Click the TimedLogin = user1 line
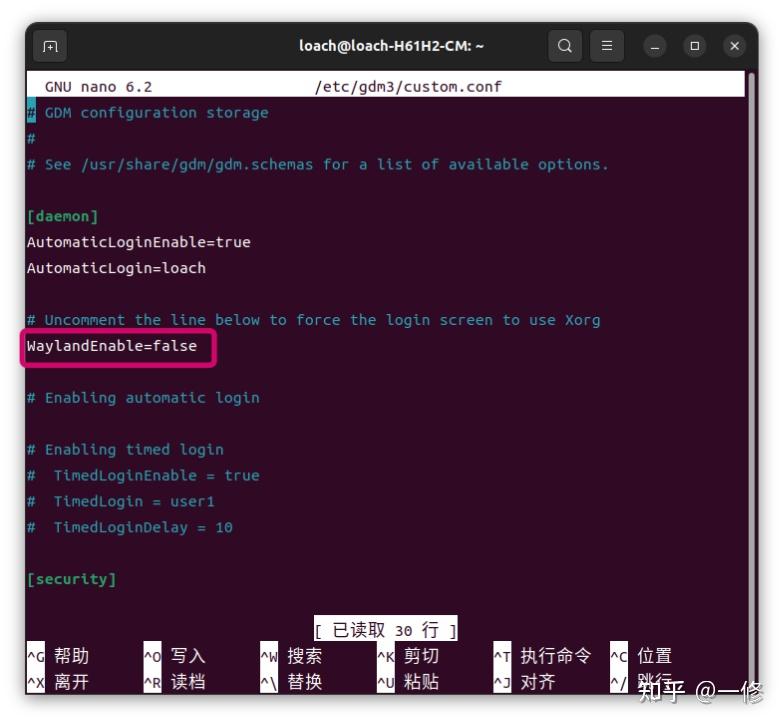 point(121,502)
